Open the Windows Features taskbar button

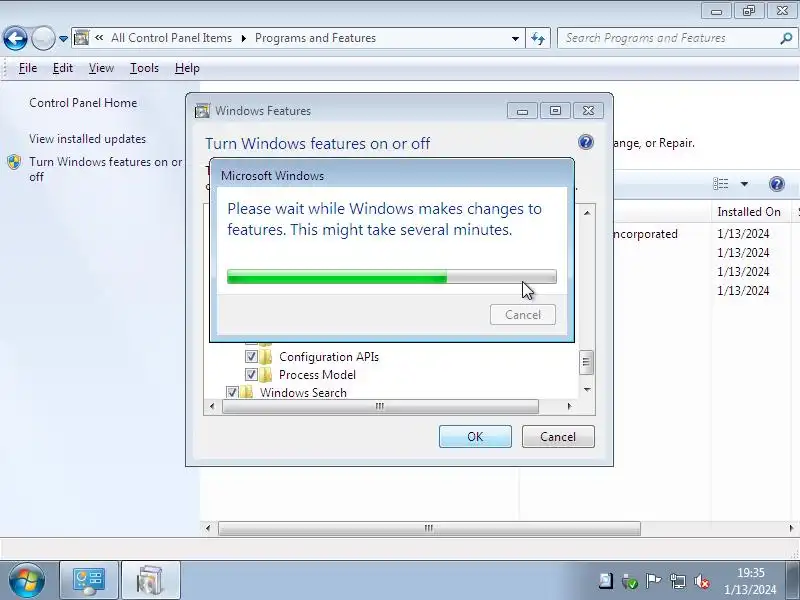coord(151,581)
